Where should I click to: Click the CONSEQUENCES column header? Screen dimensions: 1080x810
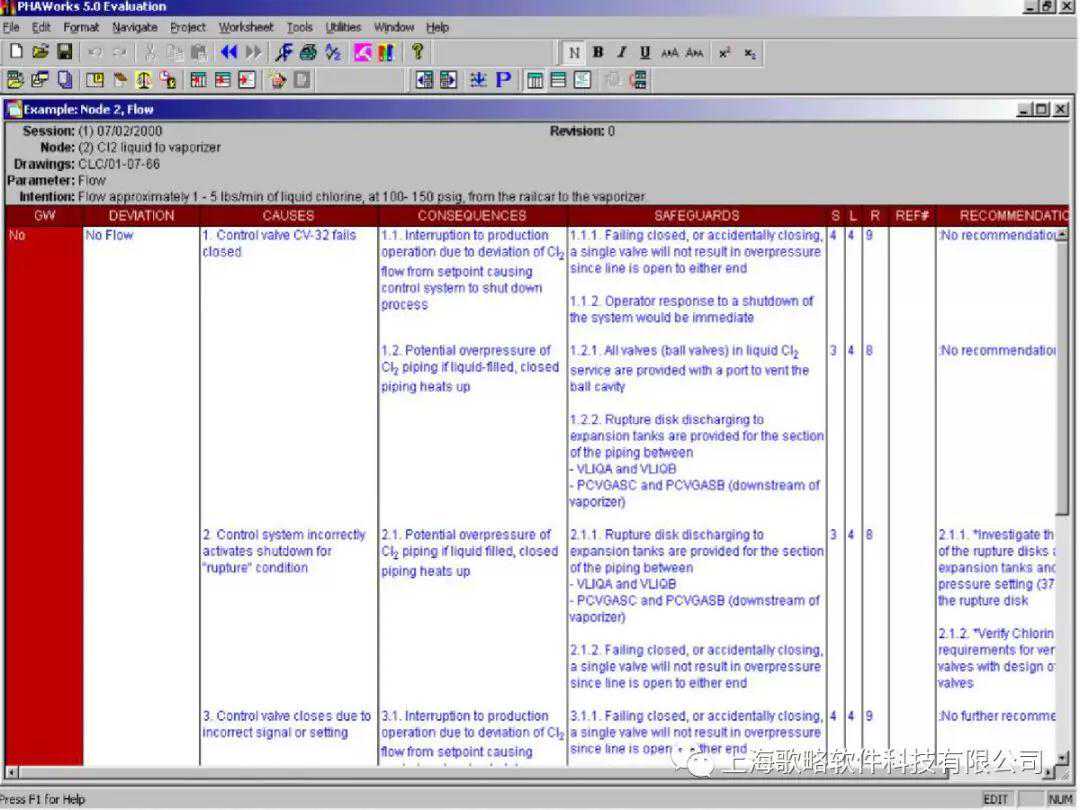(x=472, y=215)
